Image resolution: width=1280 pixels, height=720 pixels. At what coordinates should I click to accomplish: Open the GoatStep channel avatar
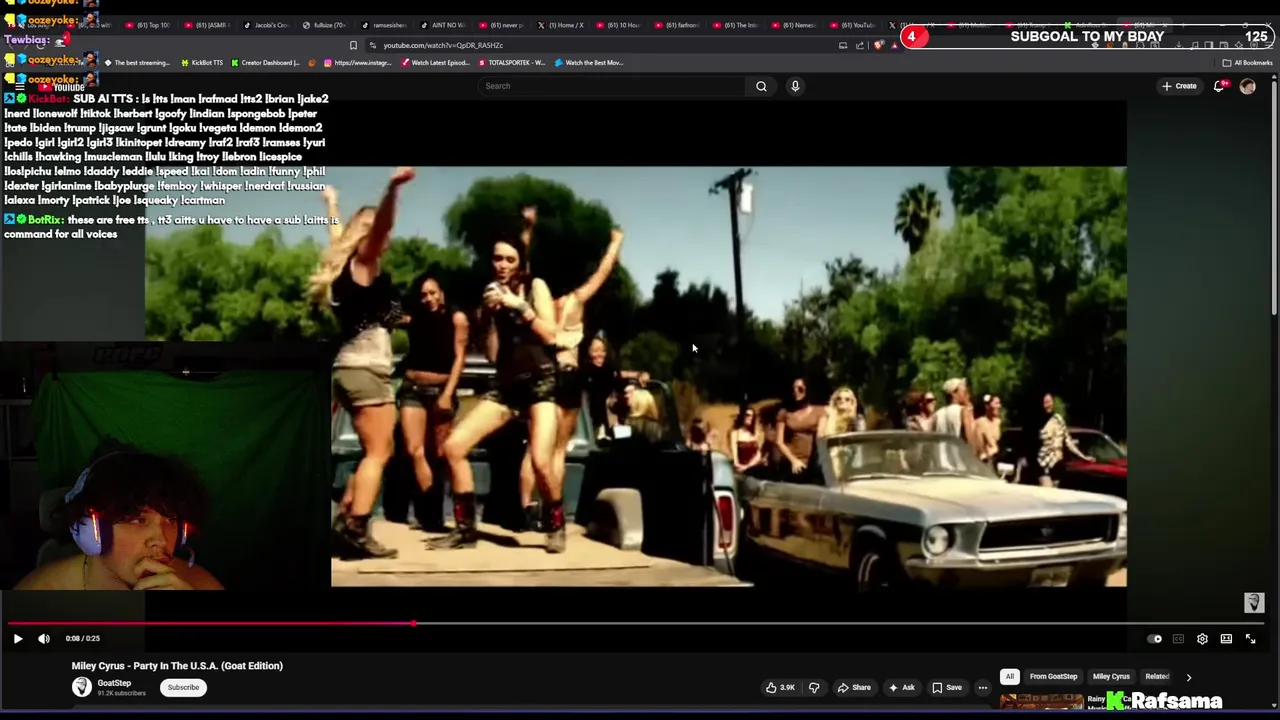click(82, 687)
